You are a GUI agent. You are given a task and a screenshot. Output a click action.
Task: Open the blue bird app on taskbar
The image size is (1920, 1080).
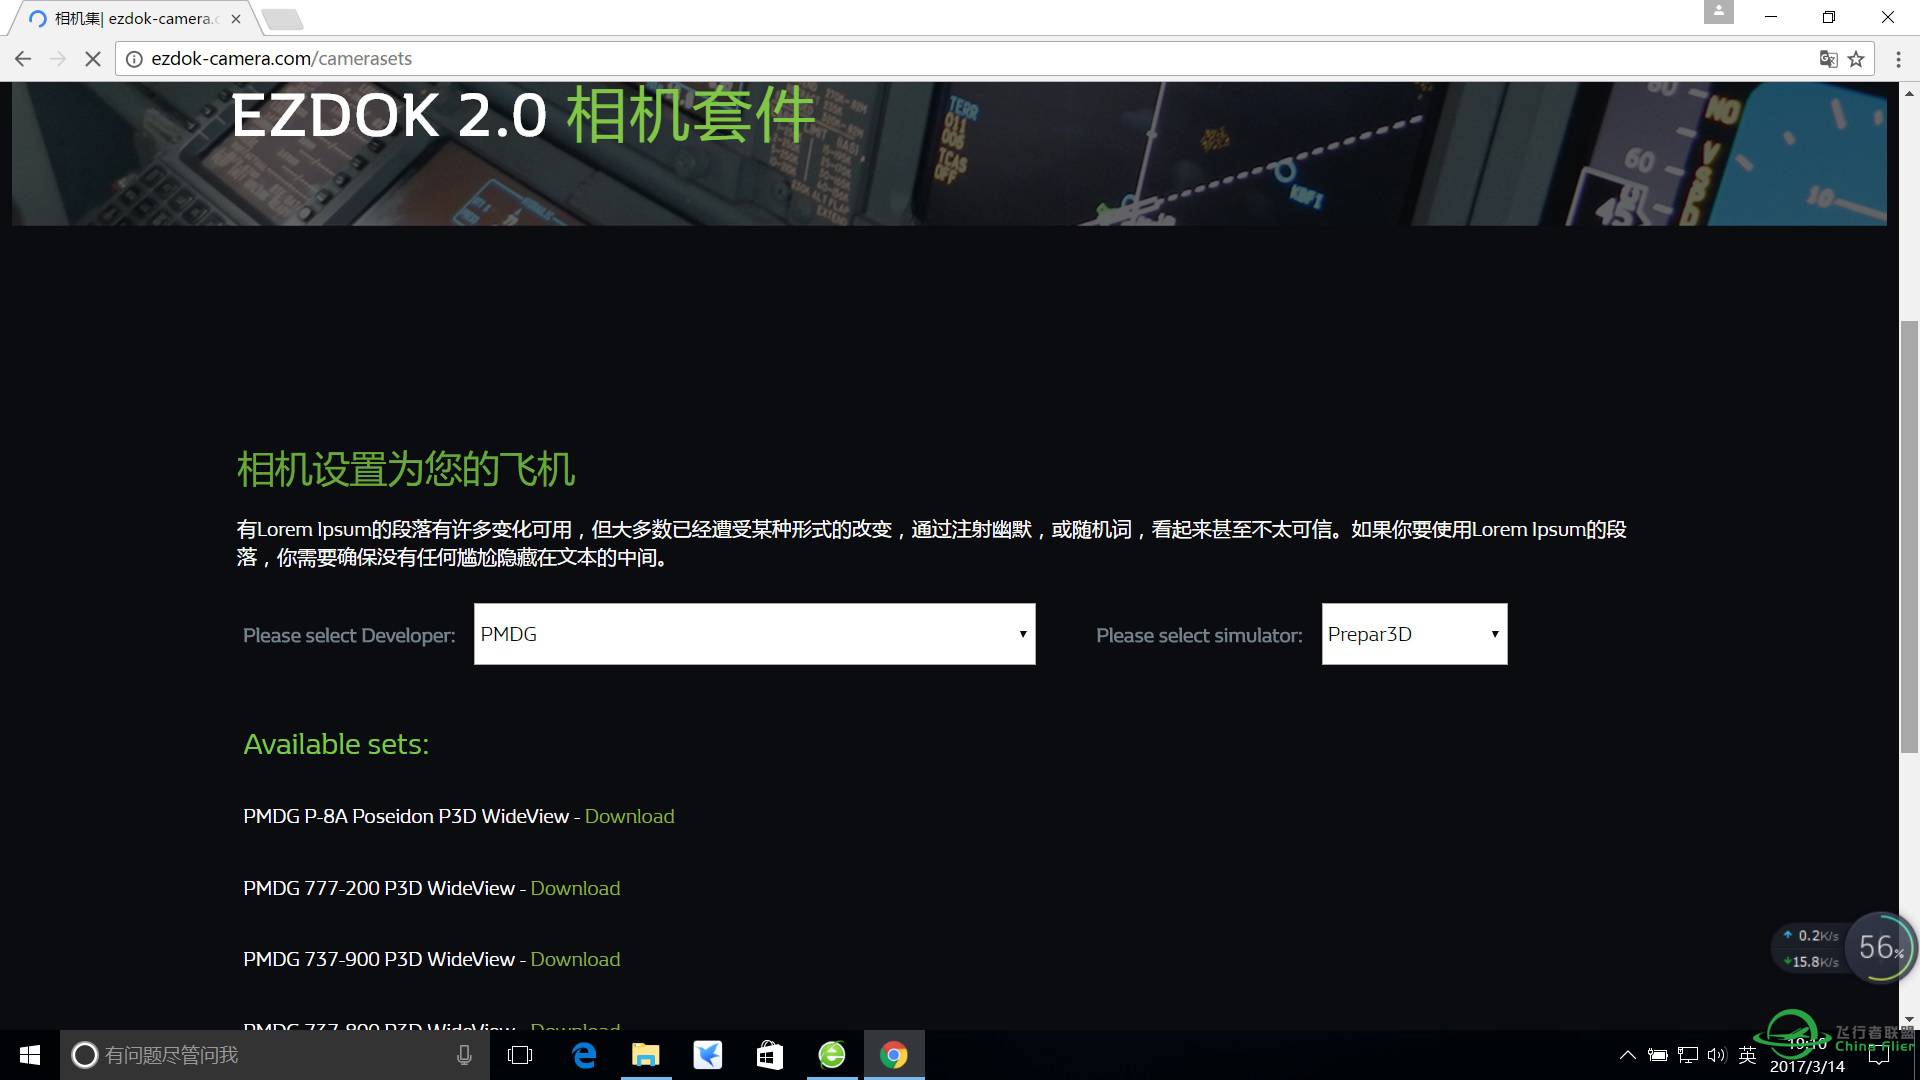point(708,1055)
